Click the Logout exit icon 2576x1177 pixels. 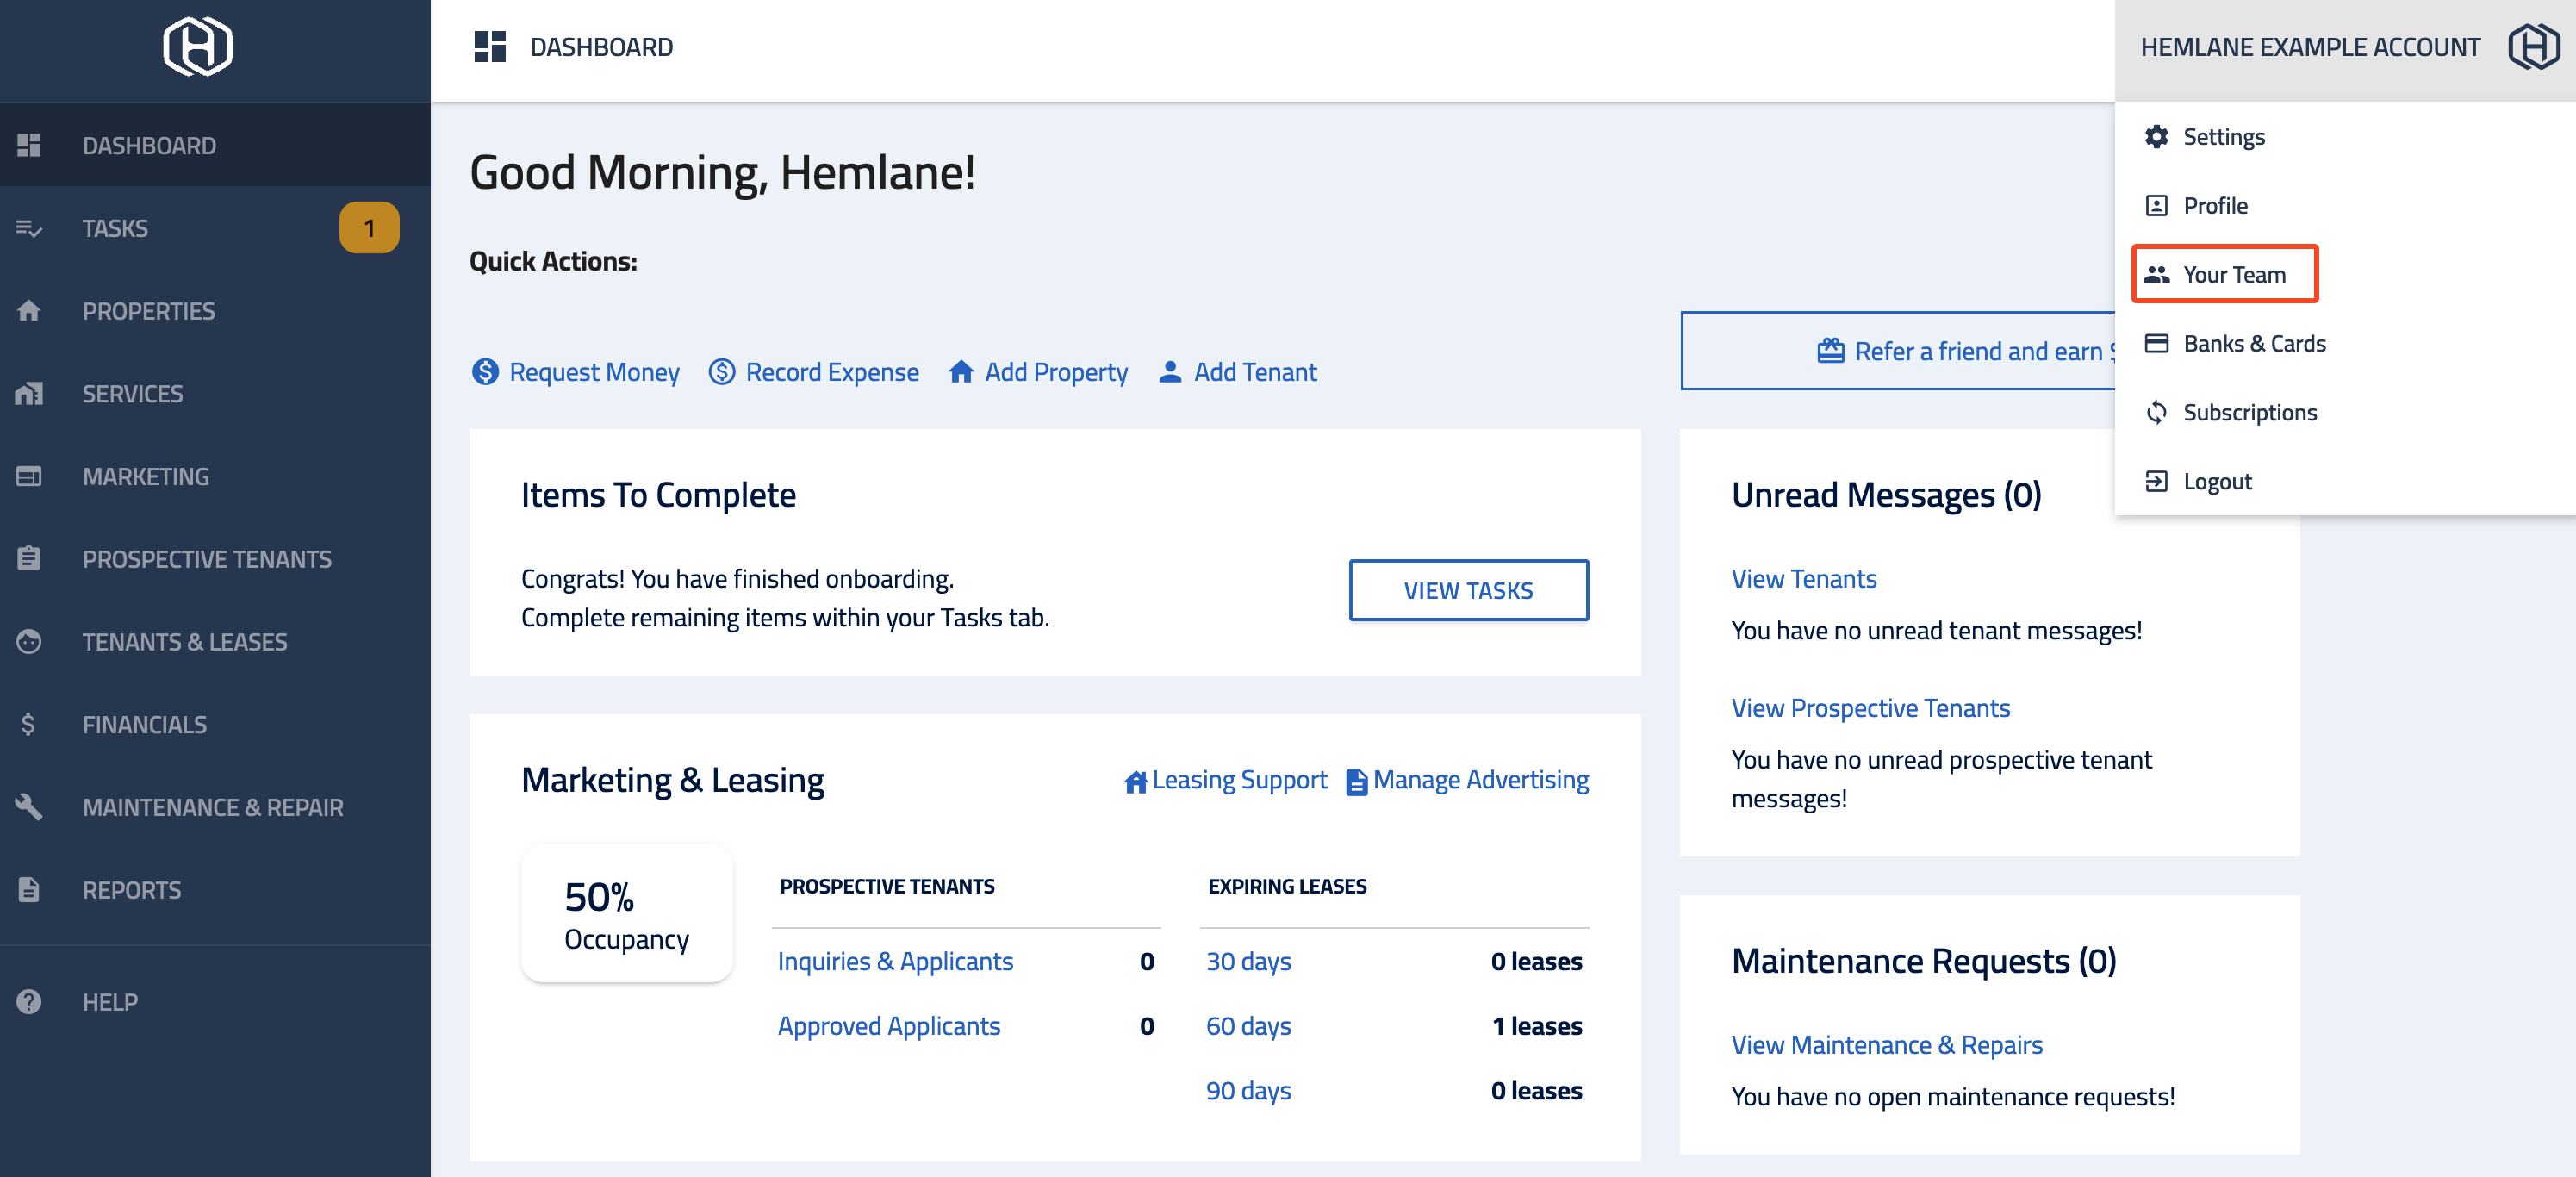(2157, 482)
